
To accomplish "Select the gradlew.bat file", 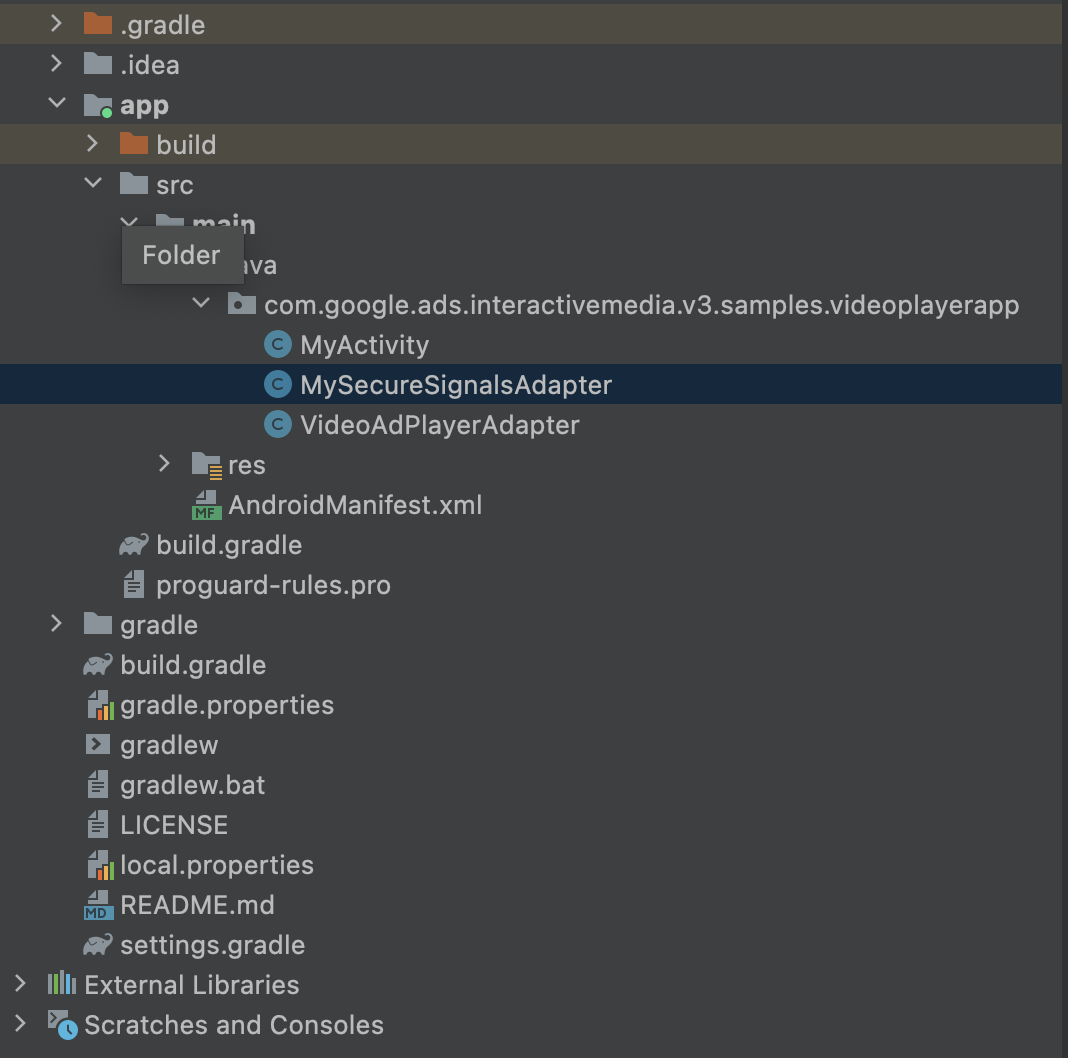I will pos(193,785).
